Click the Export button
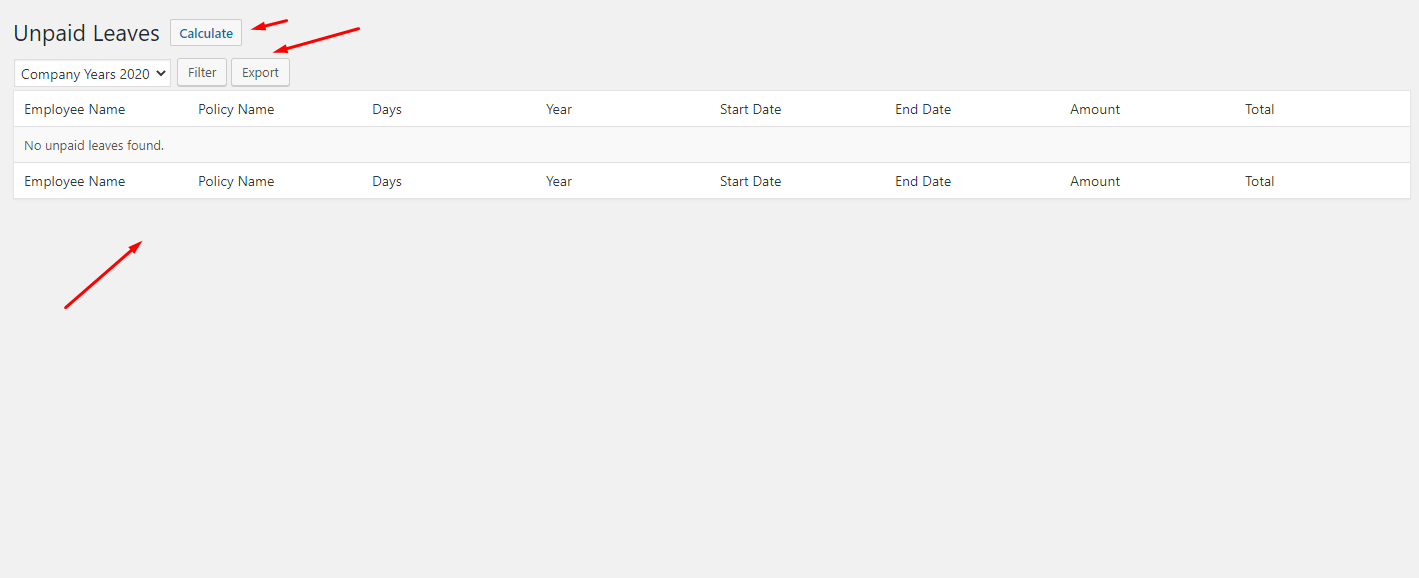Image resolution: width=1419 pixels, height=578 pixels. click(x=260, y=72)
